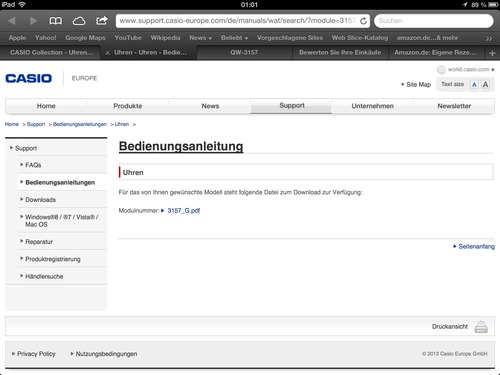Viewport: 500px width, 375px height.
Task: Select Händlersuche in the sidebar
Action: coord(44,276)
